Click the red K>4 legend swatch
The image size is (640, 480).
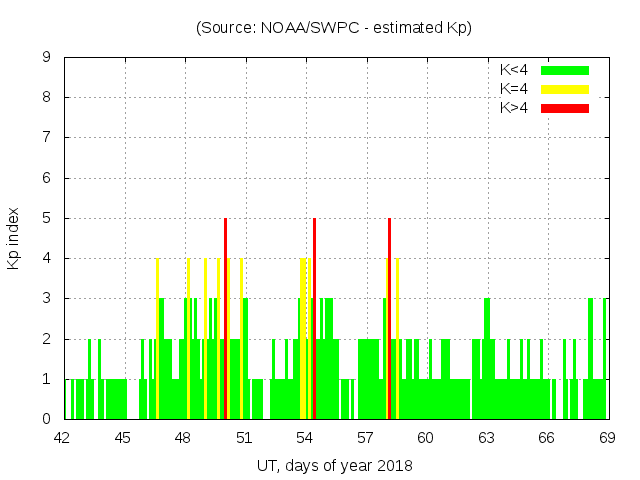coord(565,108)
